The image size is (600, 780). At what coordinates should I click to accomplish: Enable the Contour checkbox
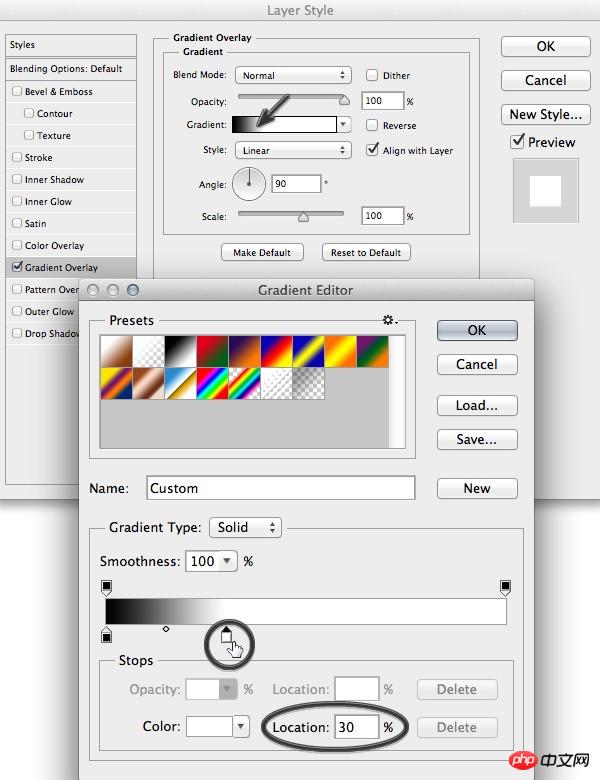(29, 113)
